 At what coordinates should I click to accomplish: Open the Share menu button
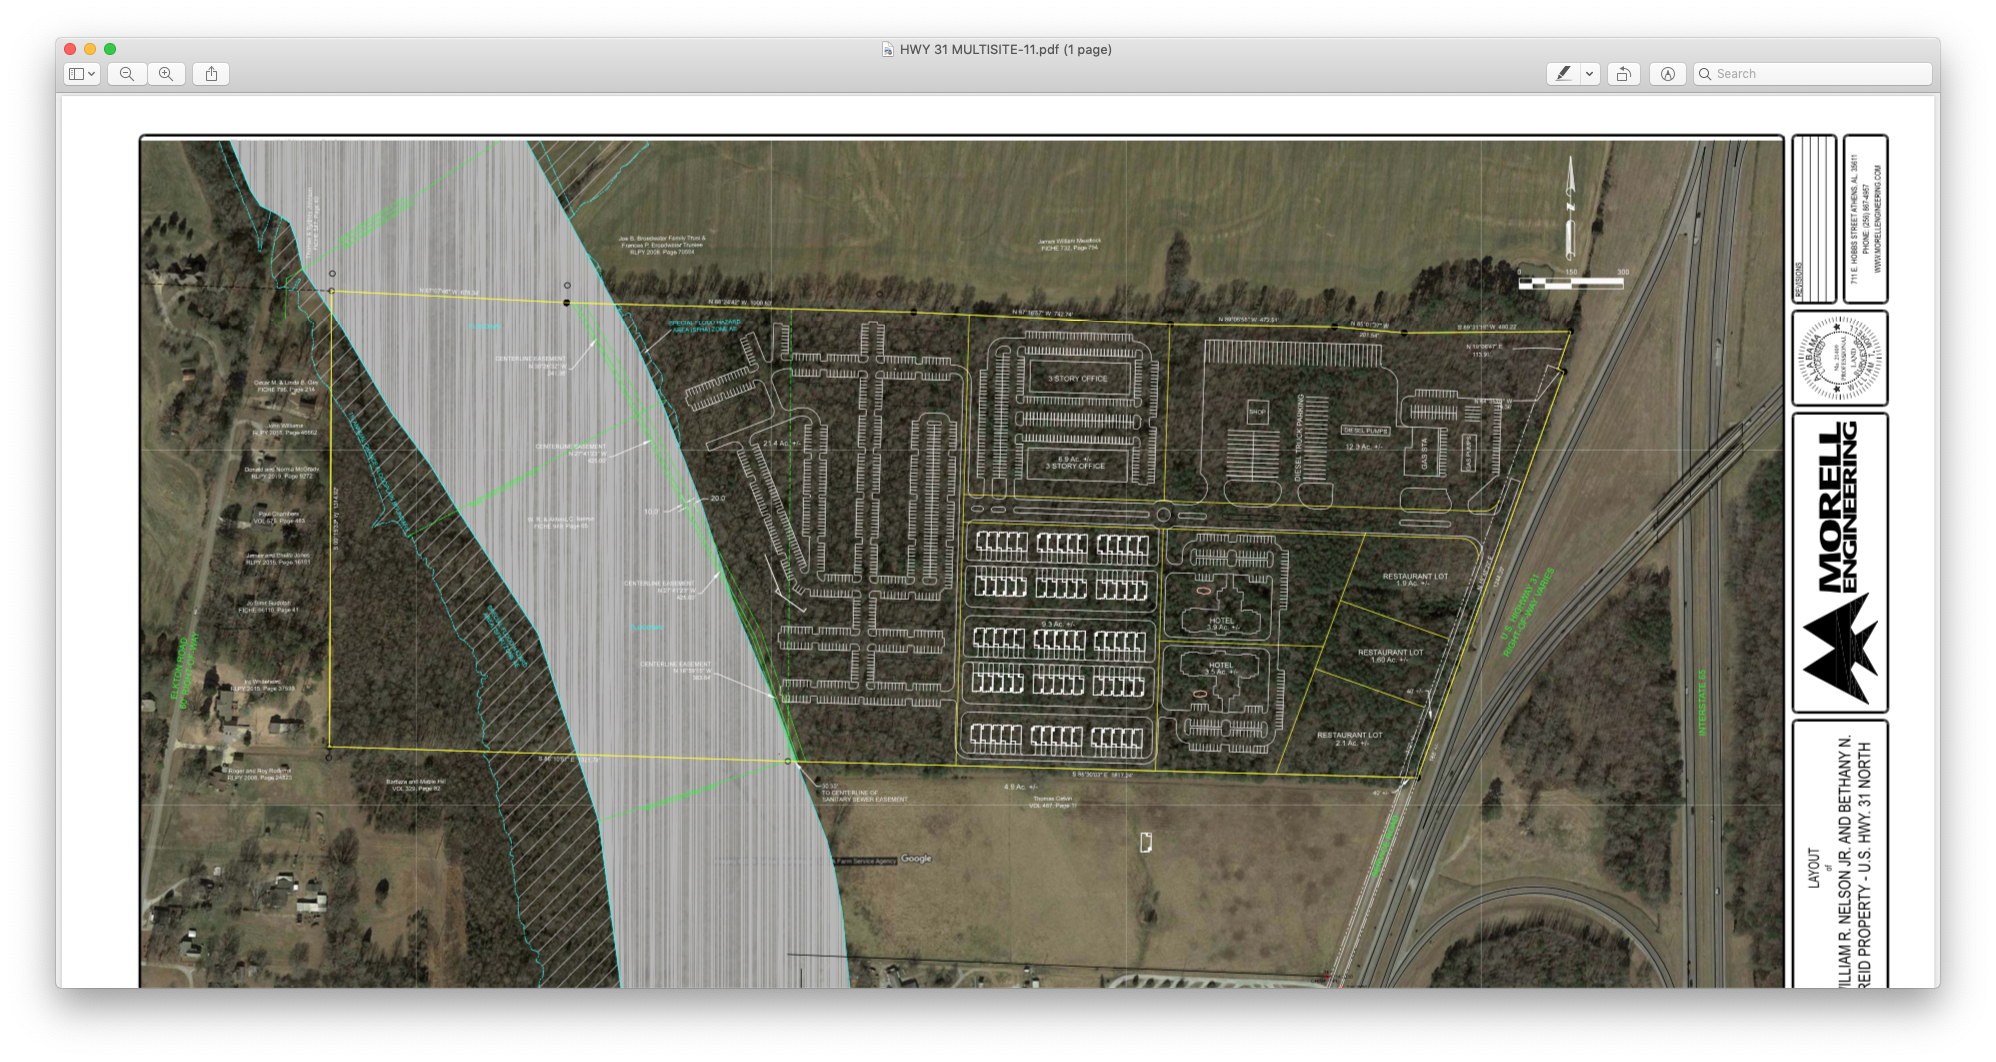coord(211,74)
